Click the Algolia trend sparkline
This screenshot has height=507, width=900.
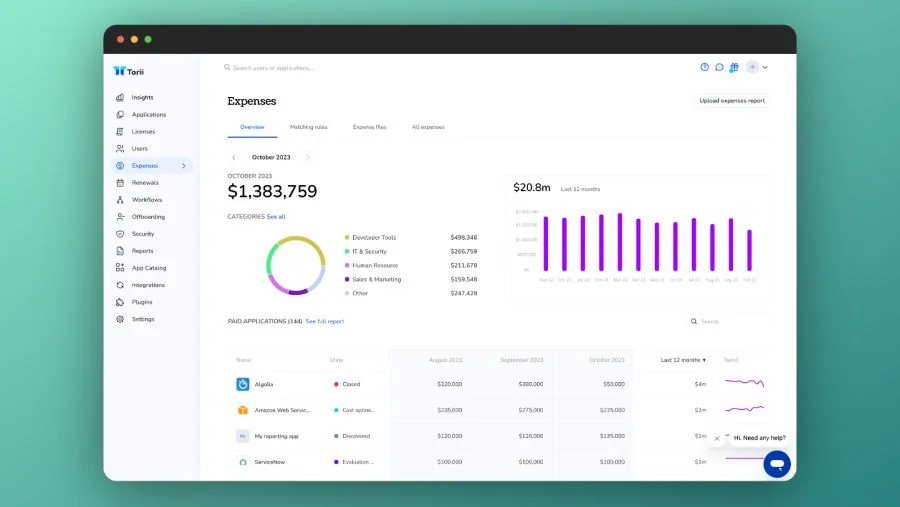click(744, 382)
